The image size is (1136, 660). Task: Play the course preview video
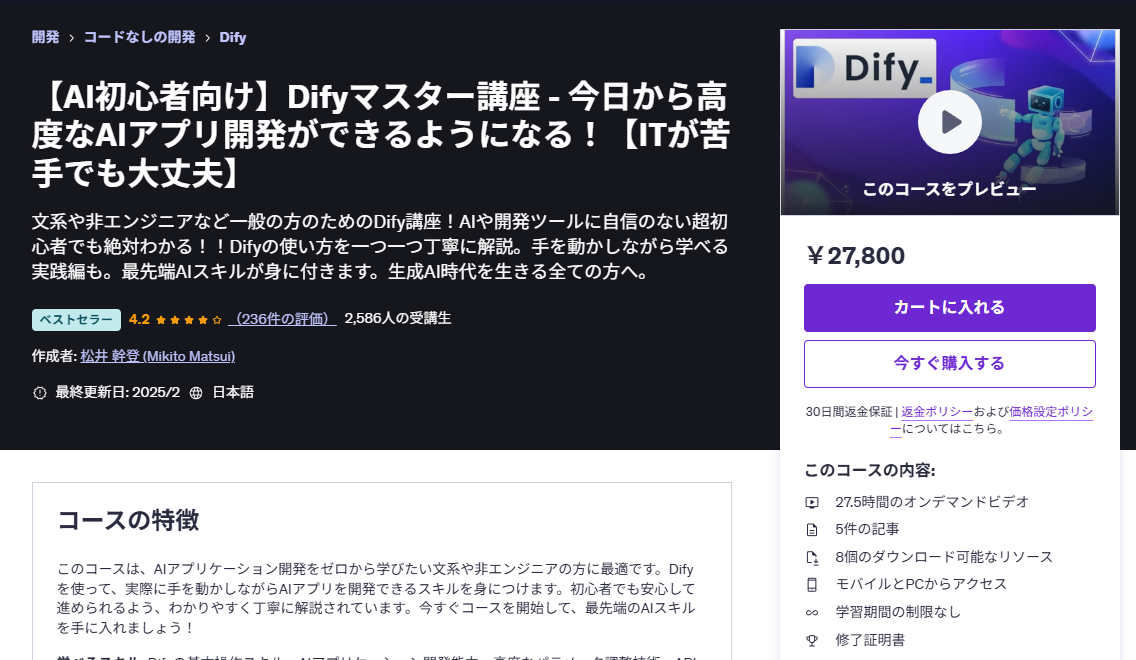click(950, 122)
